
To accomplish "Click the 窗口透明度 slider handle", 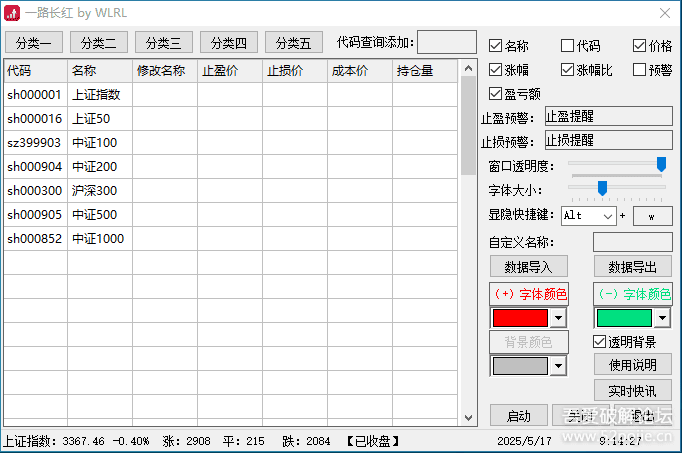I will 661,164.
